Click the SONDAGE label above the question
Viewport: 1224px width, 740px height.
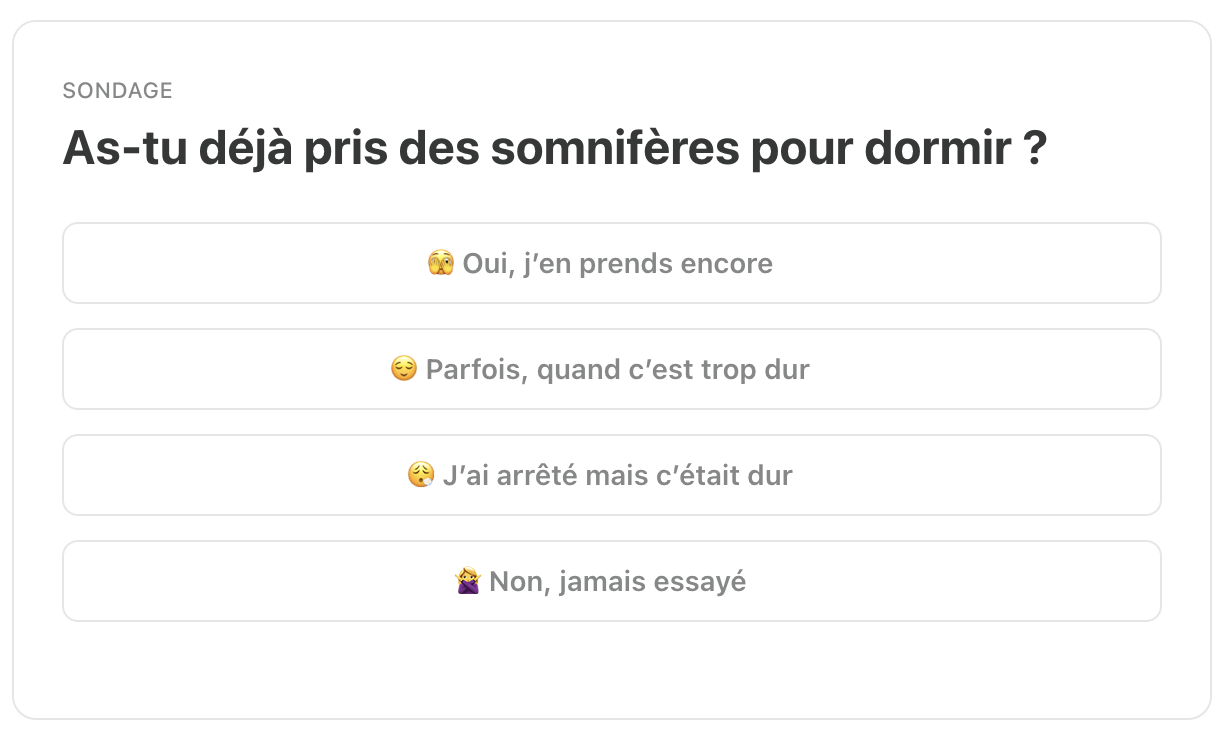click(x=117, y=91)
